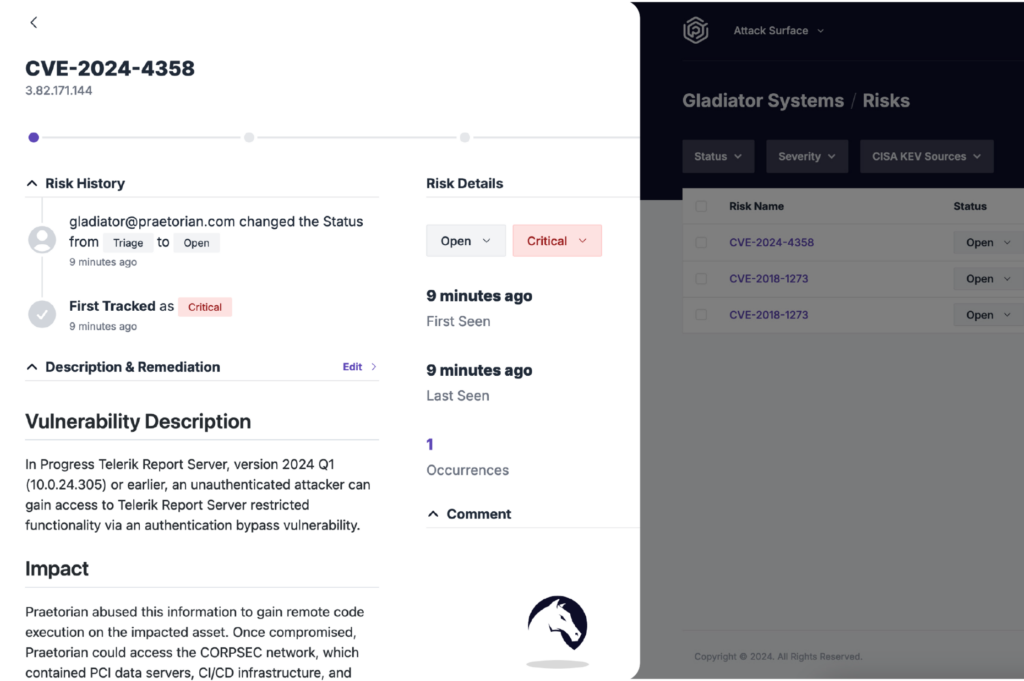
Task: Click the Praetorian logo icon
Action: point(696,30)
